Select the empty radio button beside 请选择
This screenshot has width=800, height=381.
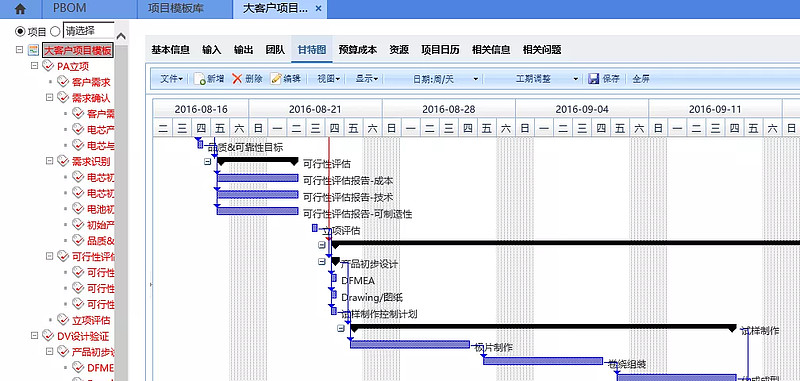click(55, 32)
